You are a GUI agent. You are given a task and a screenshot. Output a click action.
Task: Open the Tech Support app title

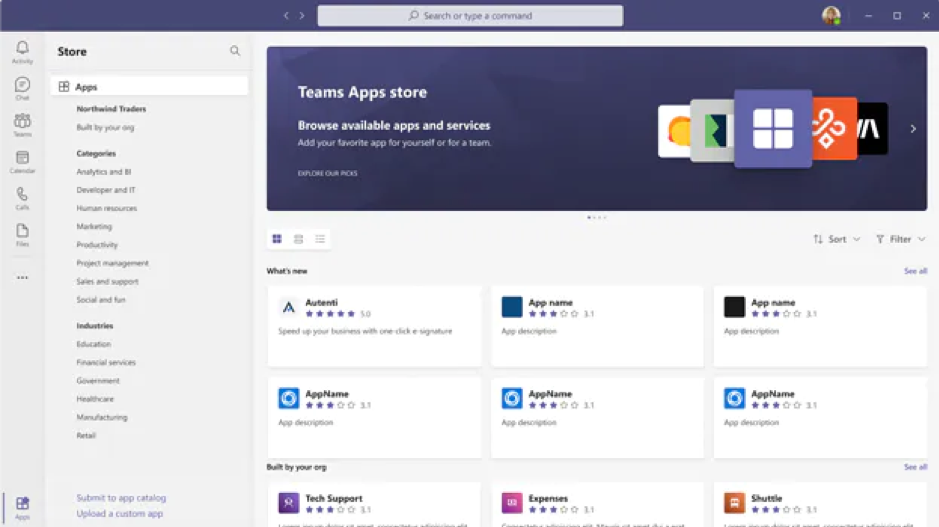[334, 498]
